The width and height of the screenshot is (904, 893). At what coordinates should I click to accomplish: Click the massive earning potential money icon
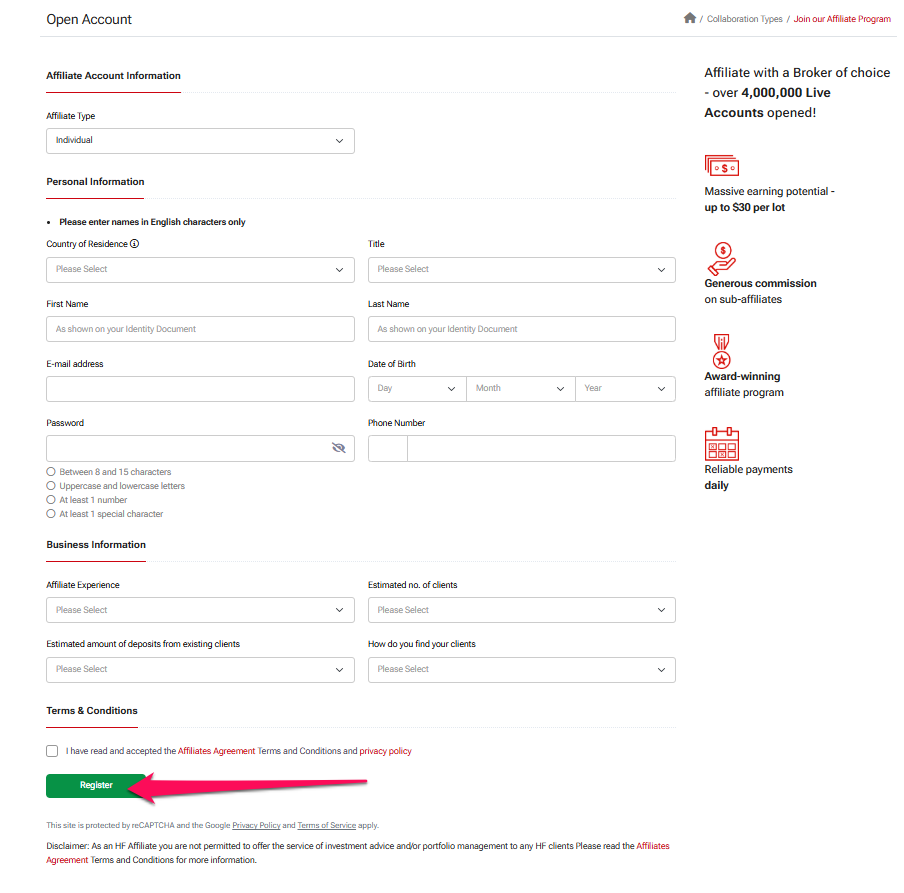point(722,165)
